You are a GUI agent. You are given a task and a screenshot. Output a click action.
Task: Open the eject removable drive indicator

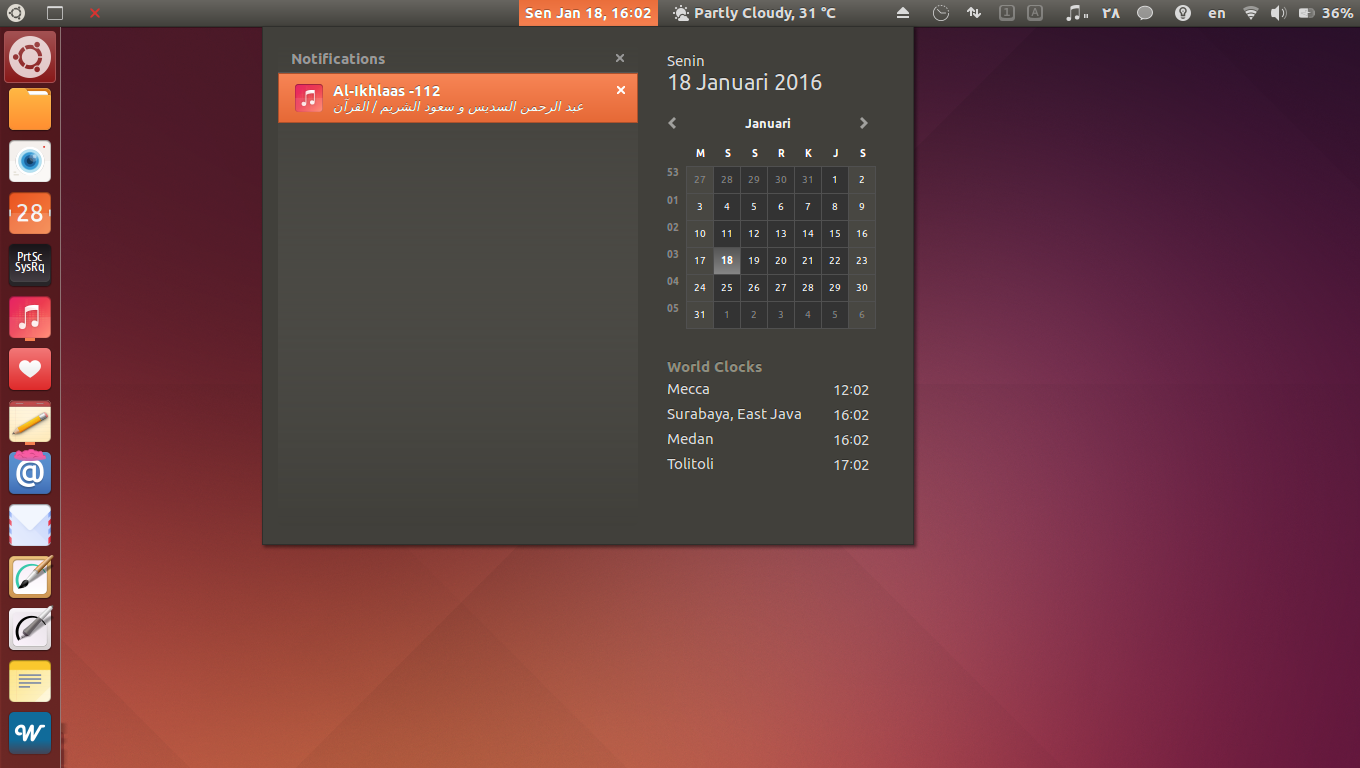coord(903,13)
